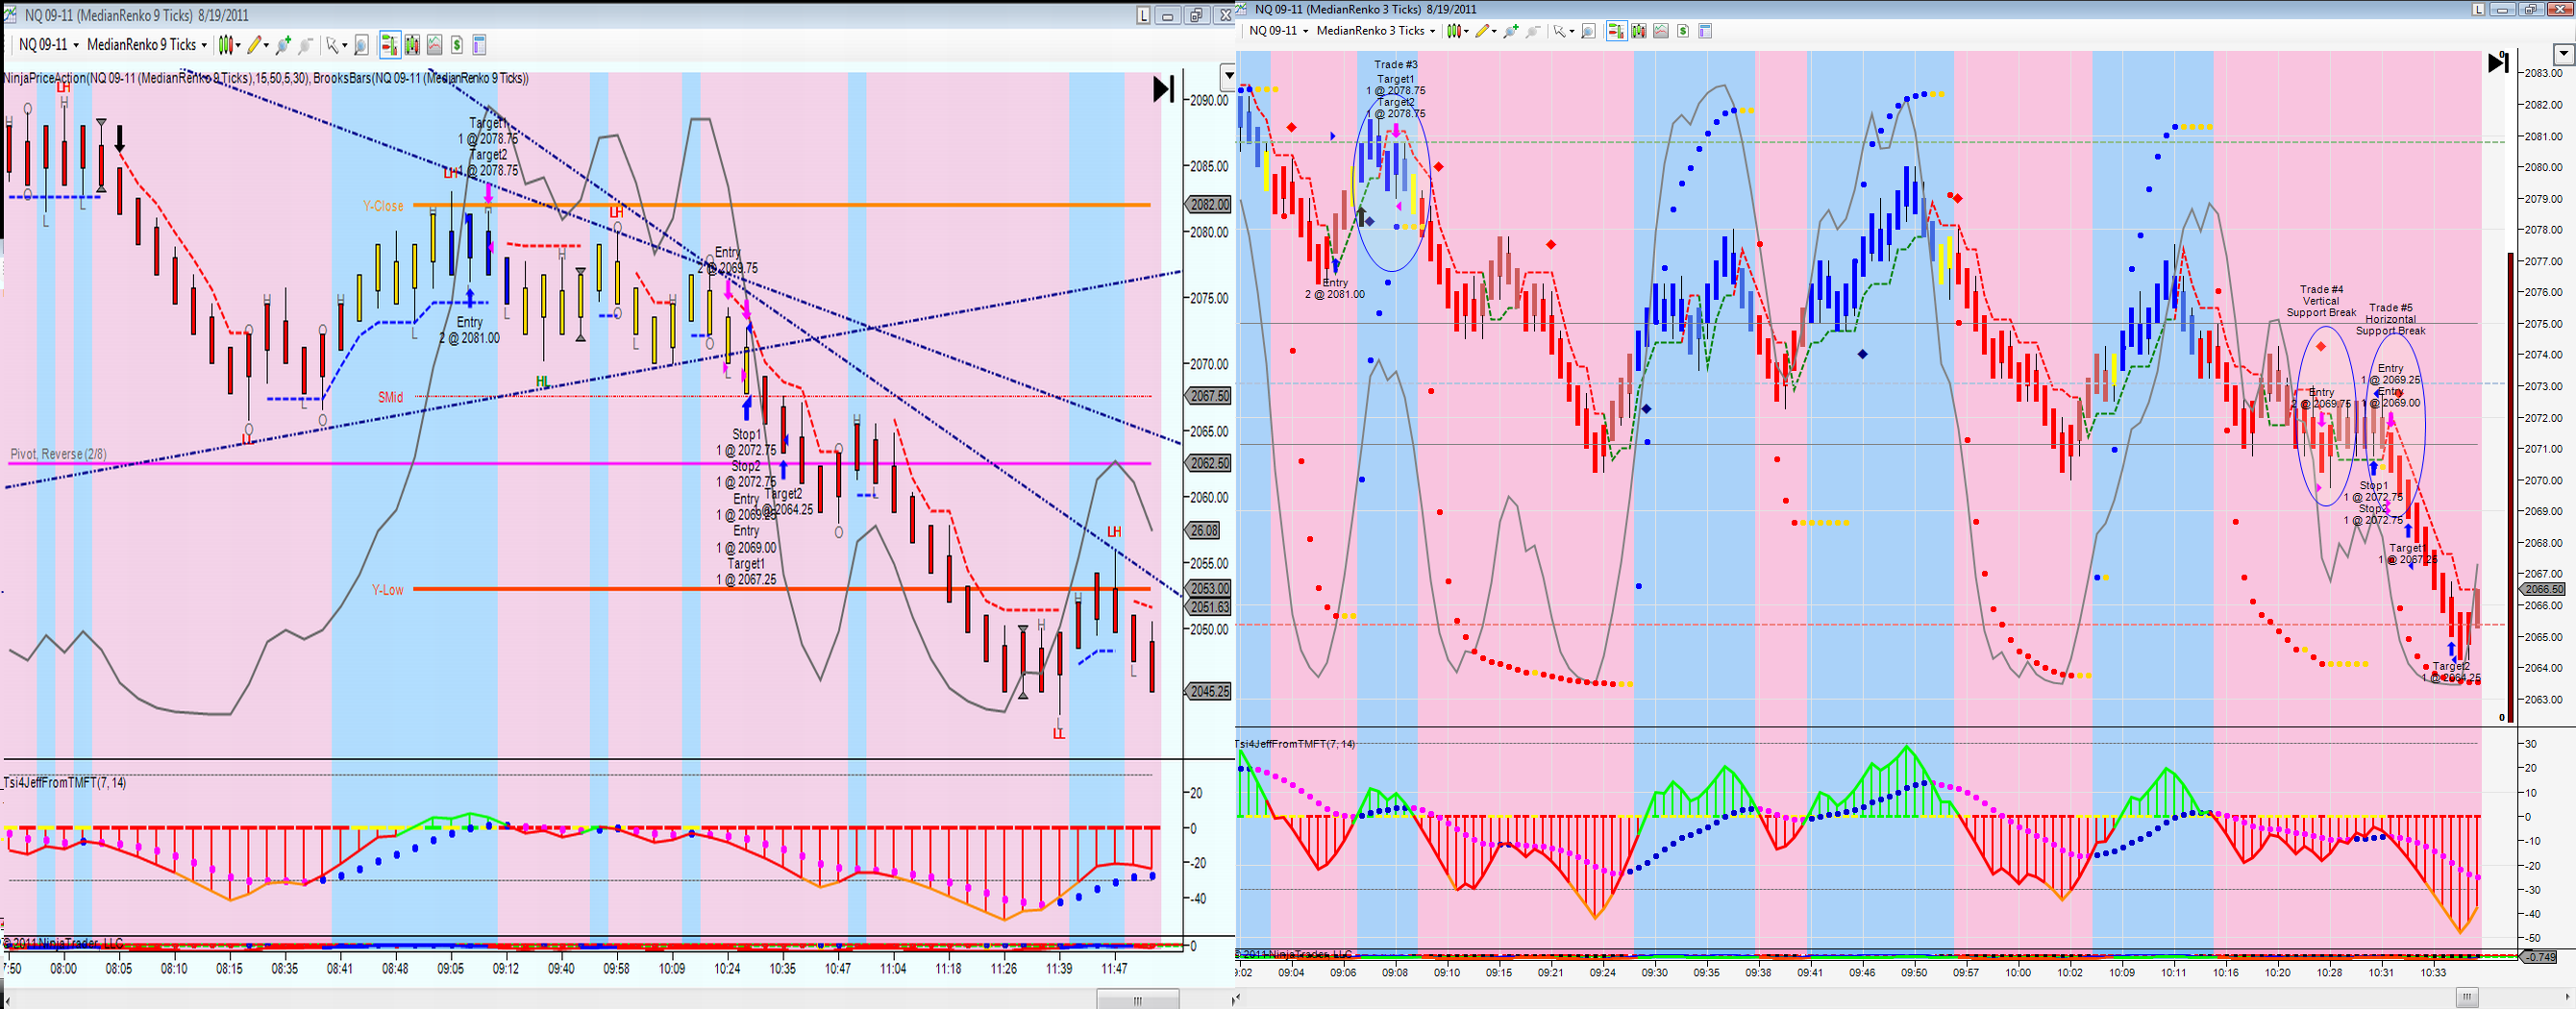This screenshot has height=1009, width=2576.
Task: Toggle Chart Trader panel in 3 Ticks chart
Action: [1616, 31]
